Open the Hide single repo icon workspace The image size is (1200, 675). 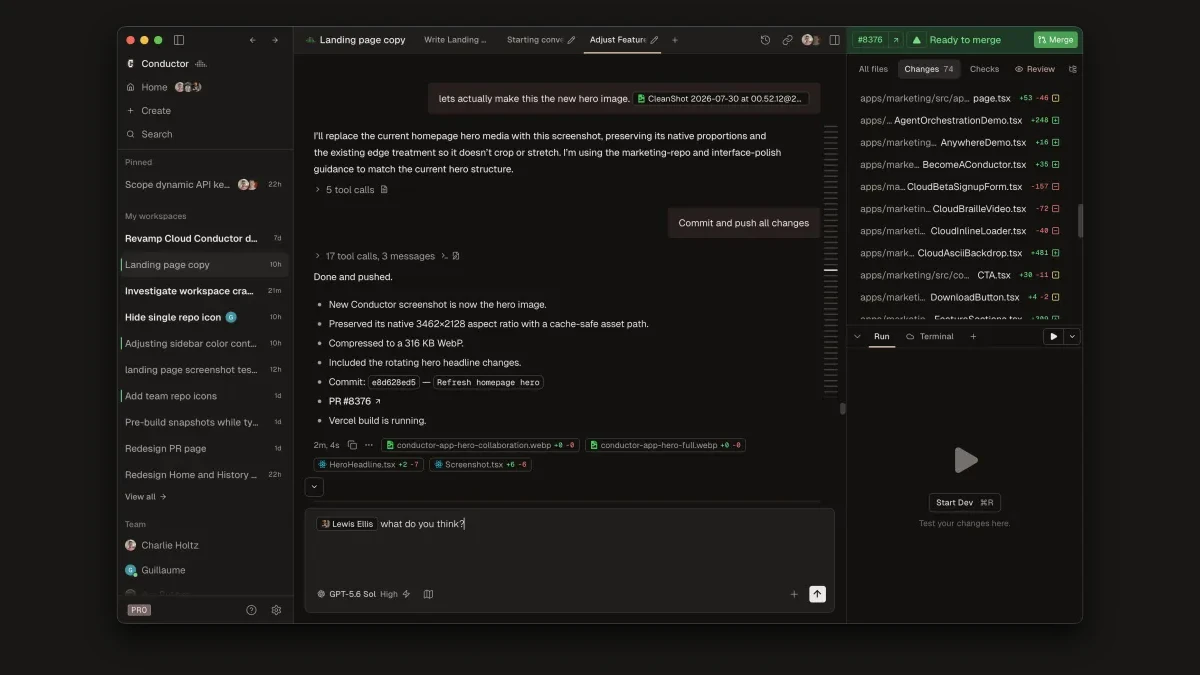tap(204, 317)
